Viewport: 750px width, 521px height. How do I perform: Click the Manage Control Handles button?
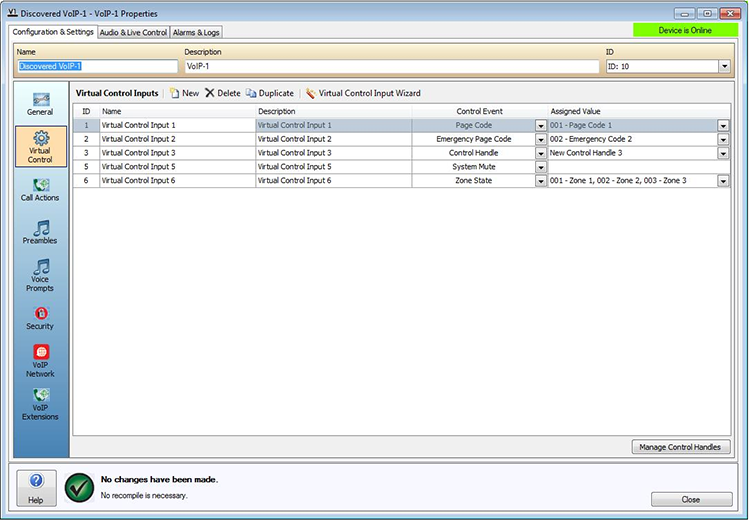(680, 447)
